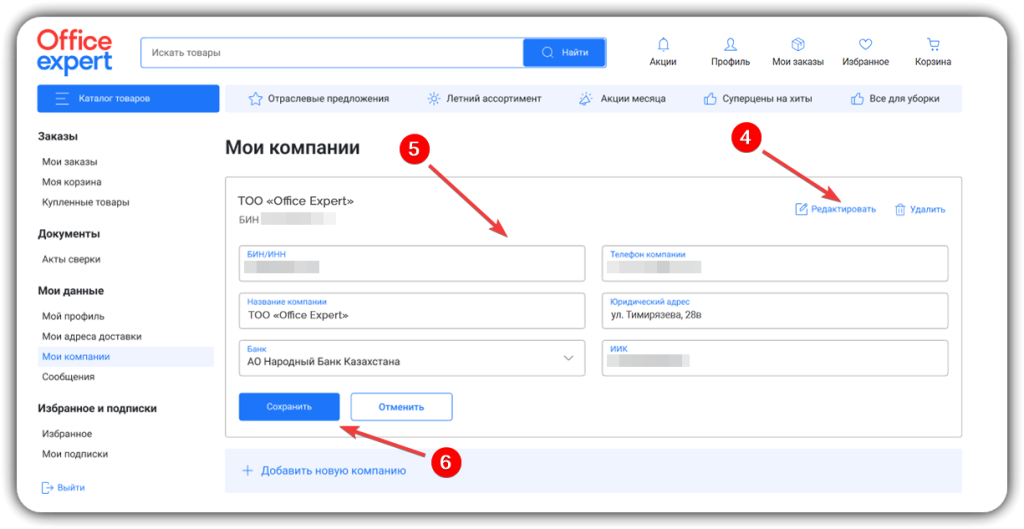Open the Каталог товаров menu
Image resolution: width=1024 pixels, height=529 pixels.
tap(128, 99)
